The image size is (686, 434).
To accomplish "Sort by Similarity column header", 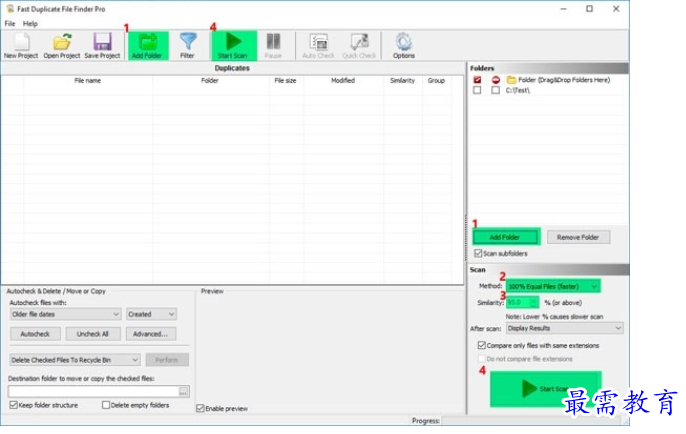I will tap(402, 80).
